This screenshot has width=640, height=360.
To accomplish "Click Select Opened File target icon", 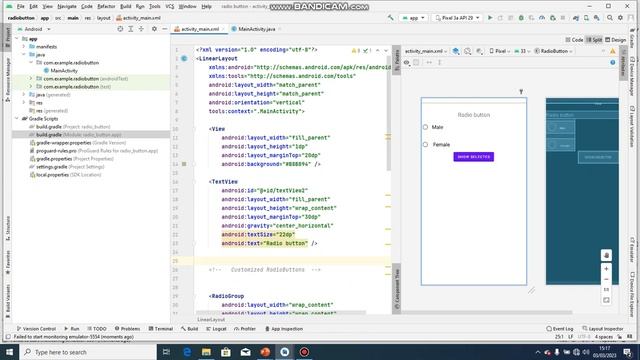I will [120, 29].
